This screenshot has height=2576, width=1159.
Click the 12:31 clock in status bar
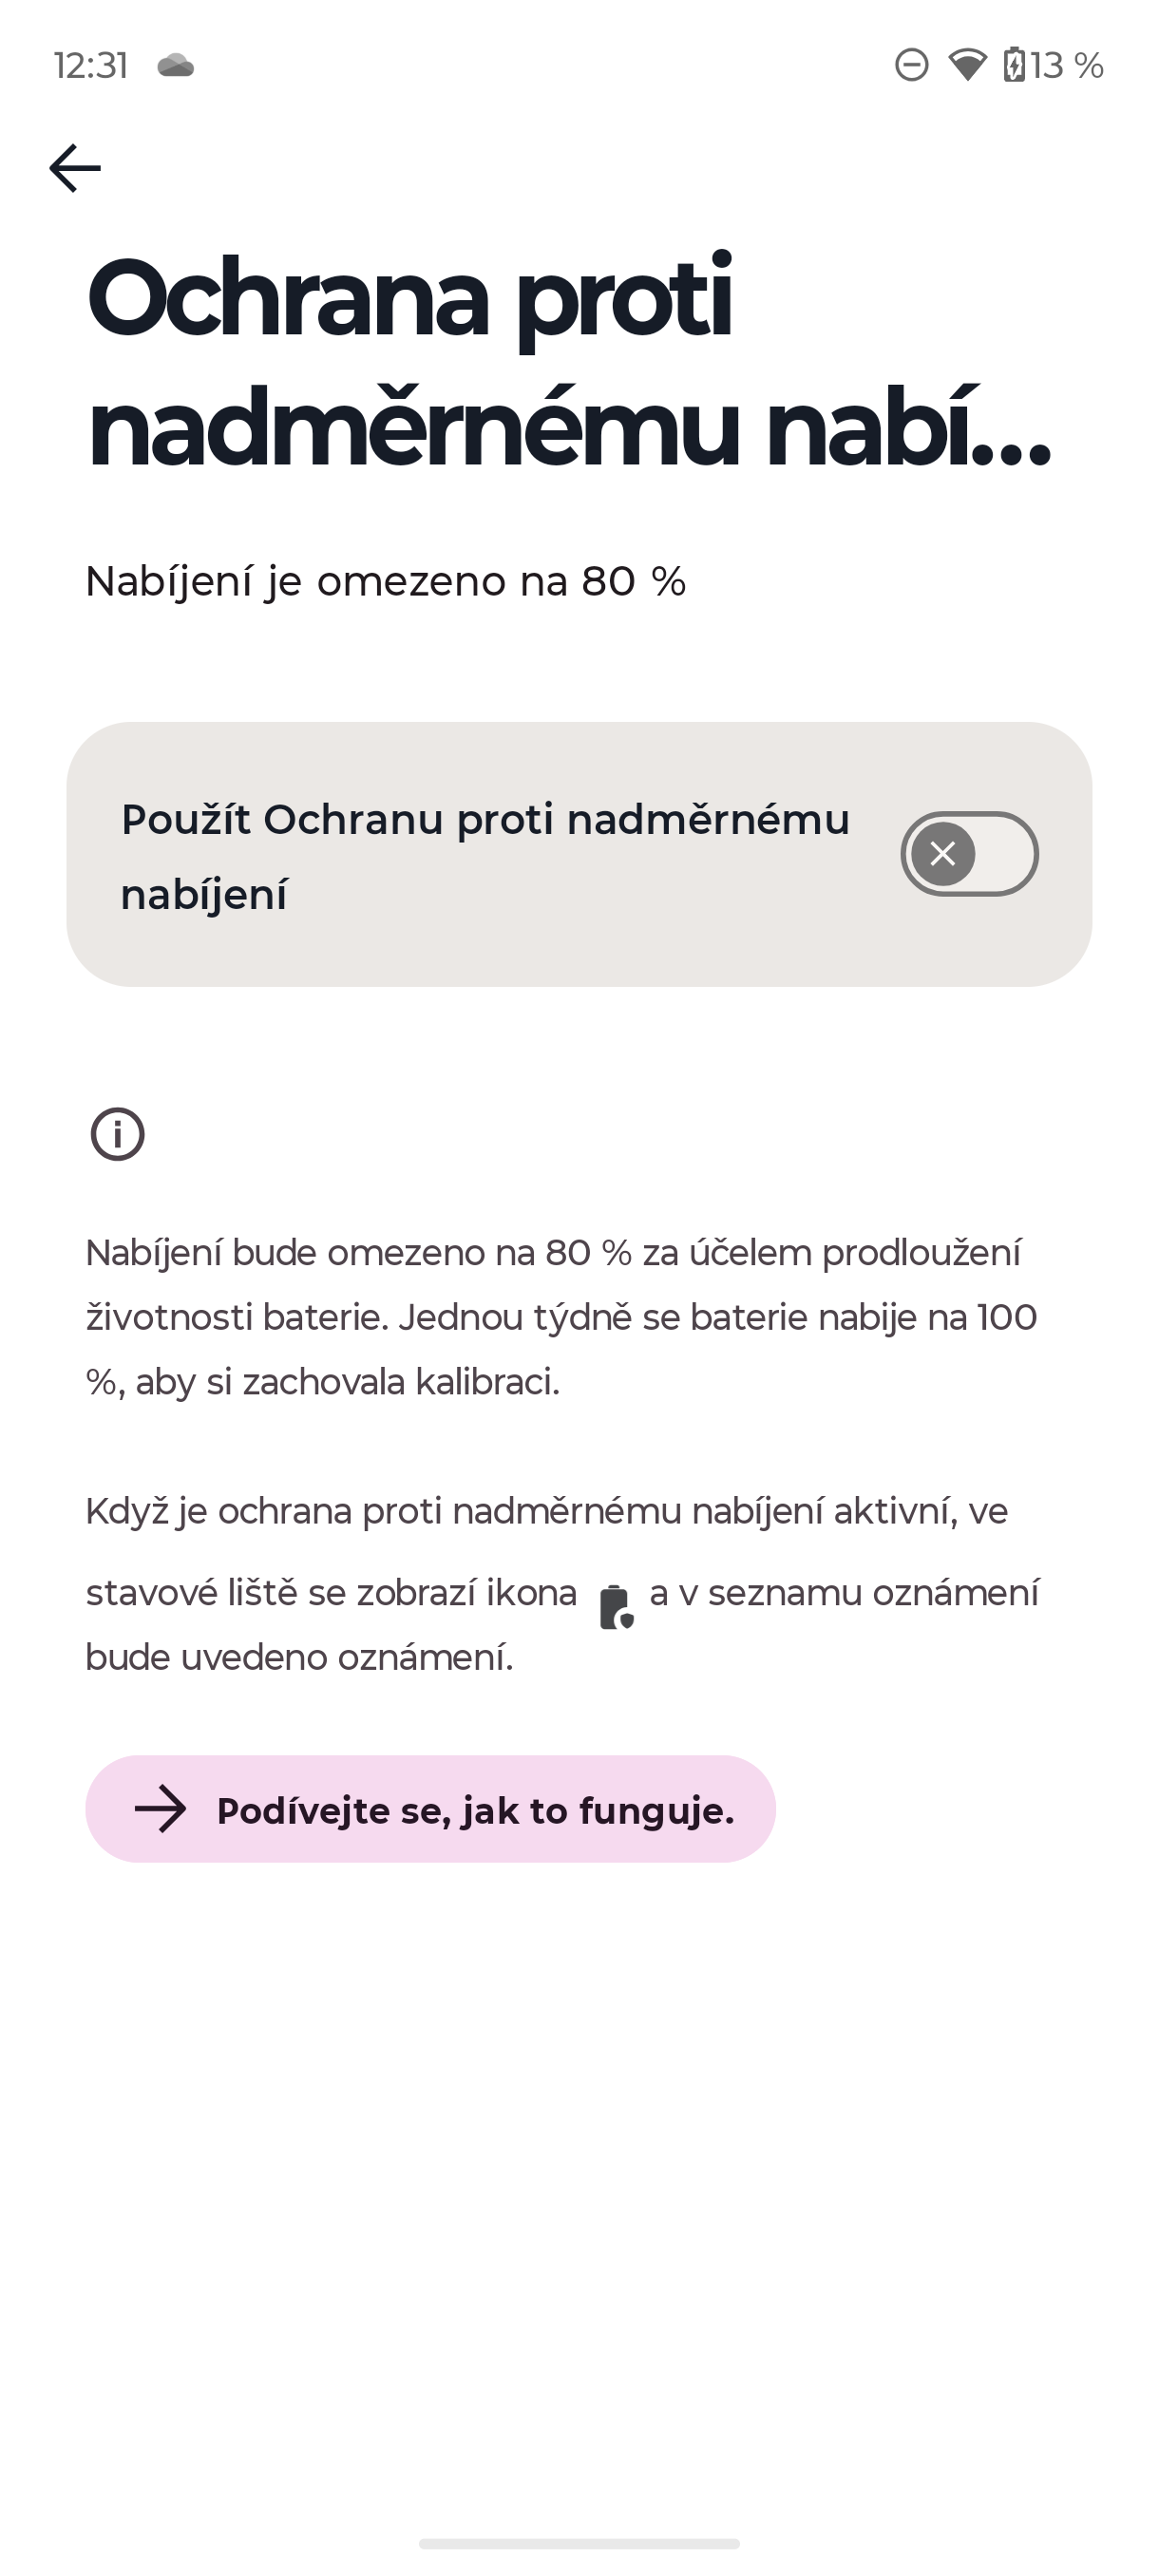[91, 66]
